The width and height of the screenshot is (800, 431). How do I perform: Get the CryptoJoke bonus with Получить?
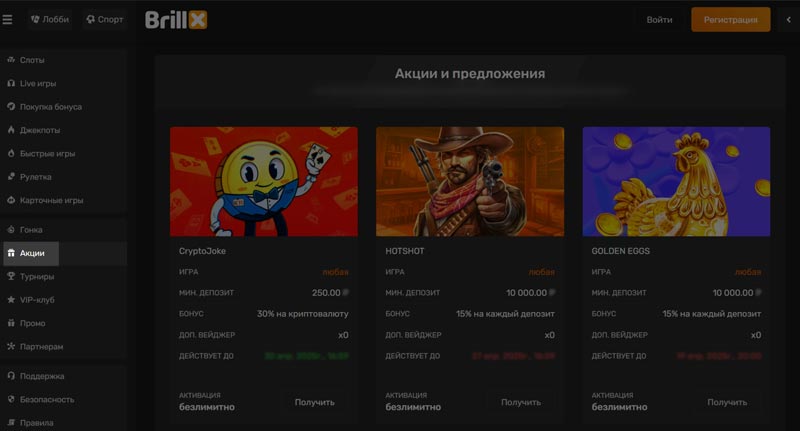[x=314, y=402]
